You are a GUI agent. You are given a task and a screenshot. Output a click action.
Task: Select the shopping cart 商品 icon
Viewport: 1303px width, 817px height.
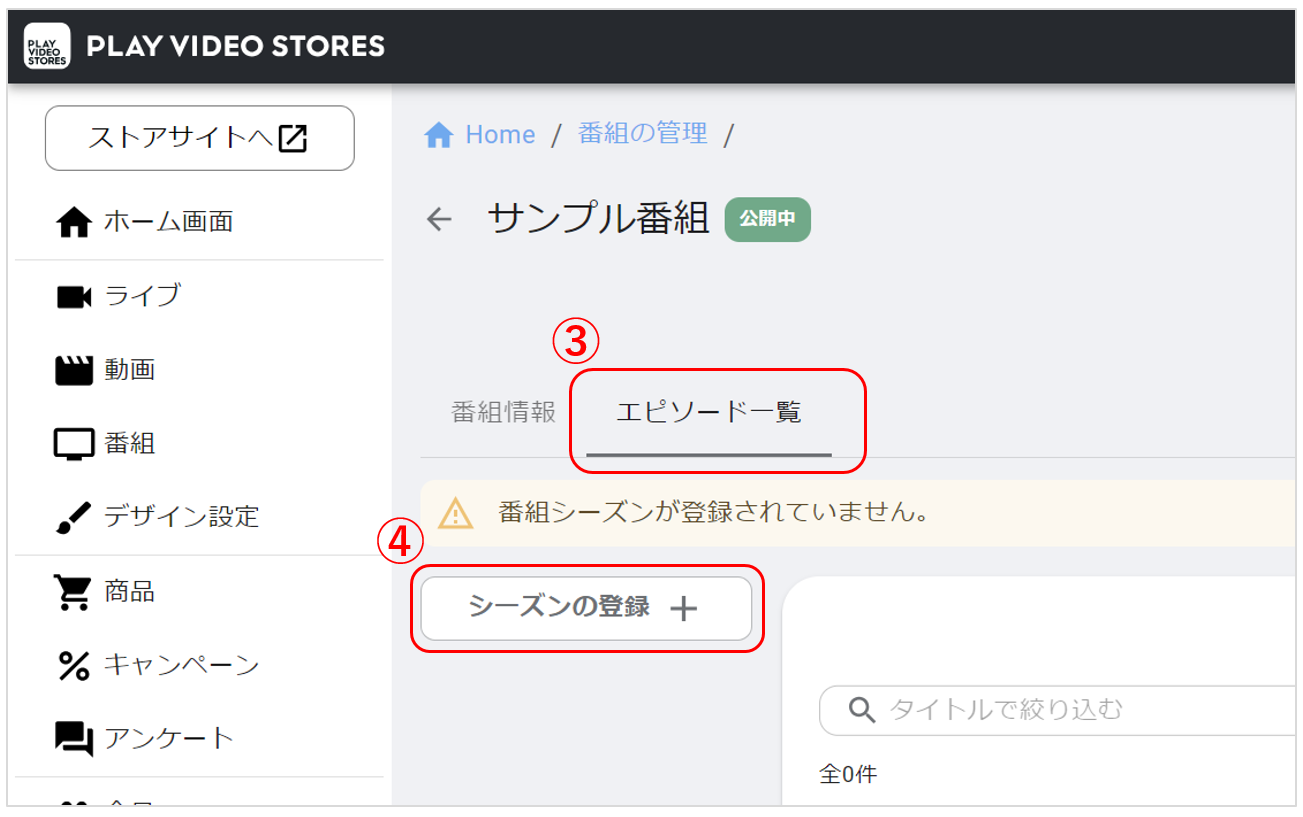click(x=74, y=592)
